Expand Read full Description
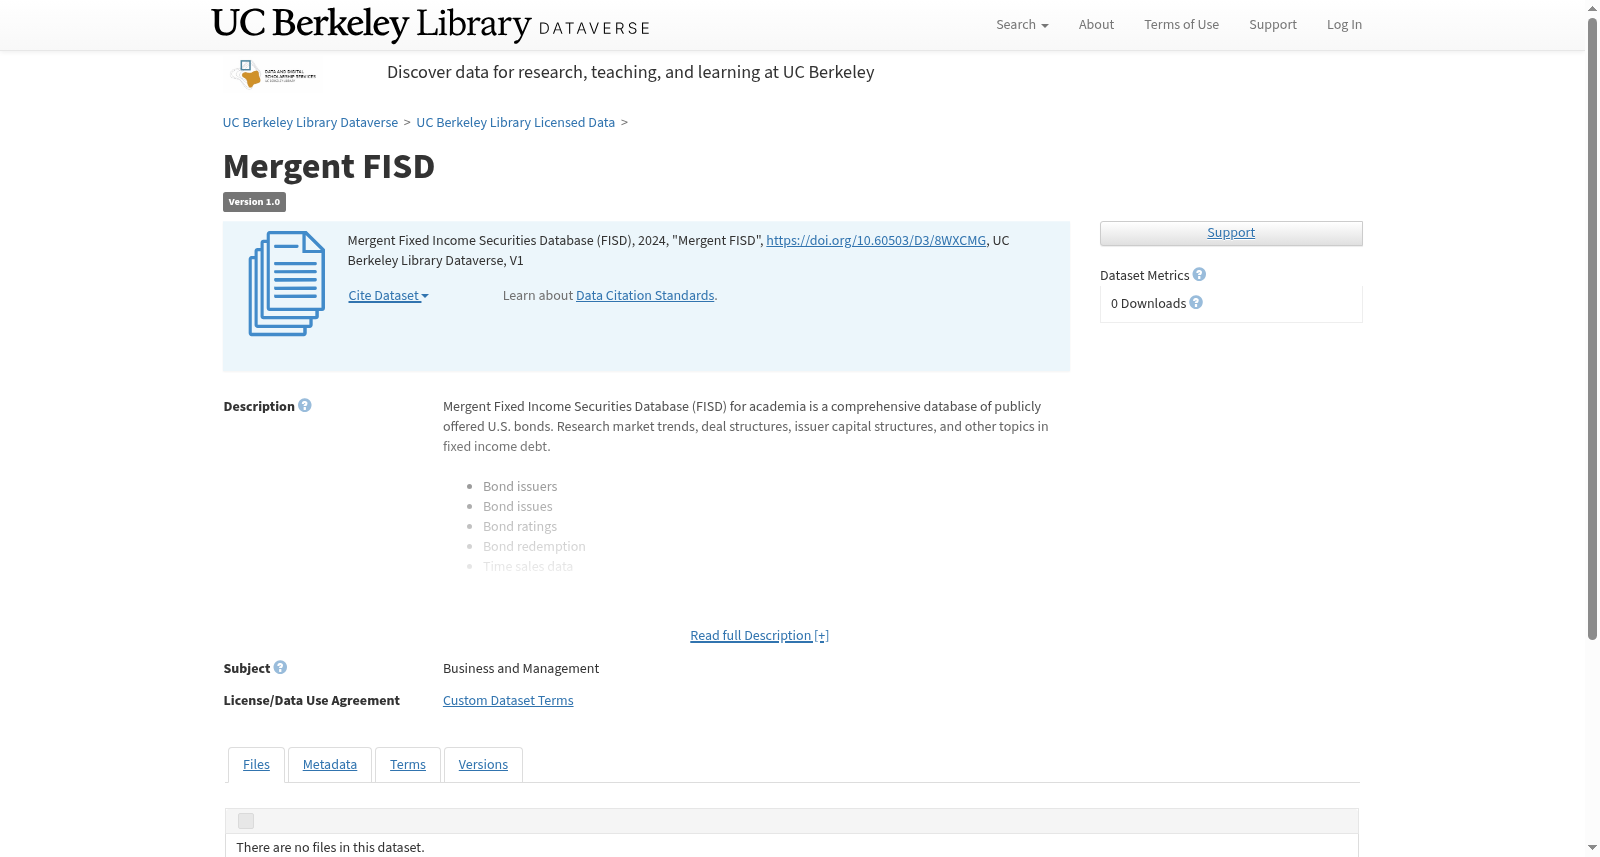Image resolution: width=1600 pixels, height=857 pixels. pyautogui.click(x=759, y=636)
